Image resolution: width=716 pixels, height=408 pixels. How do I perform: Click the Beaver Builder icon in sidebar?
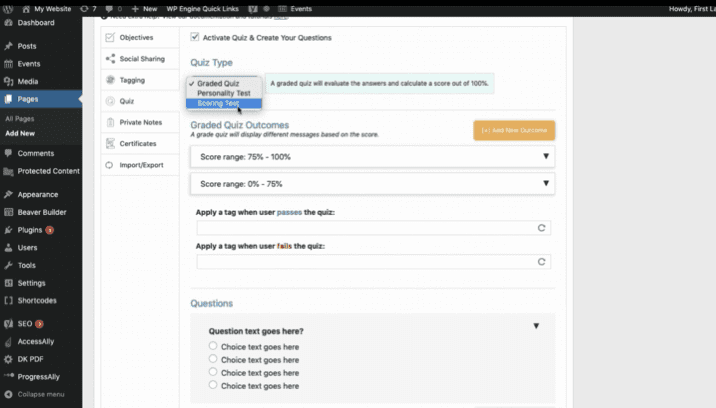coord(8,212)
